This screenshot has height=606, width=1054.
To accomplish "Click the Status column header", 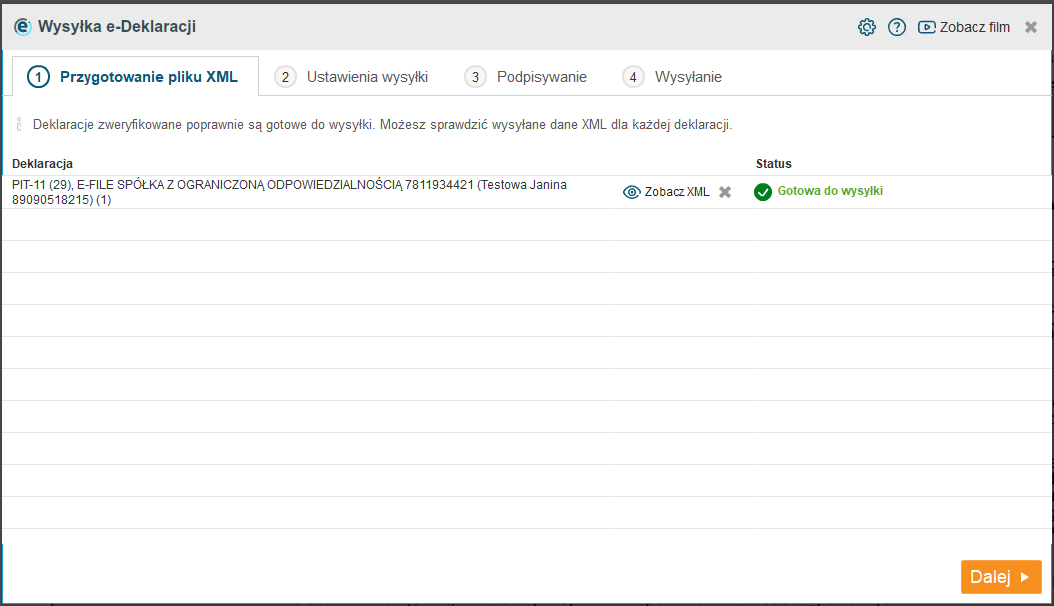I will (x=774, y=163).
